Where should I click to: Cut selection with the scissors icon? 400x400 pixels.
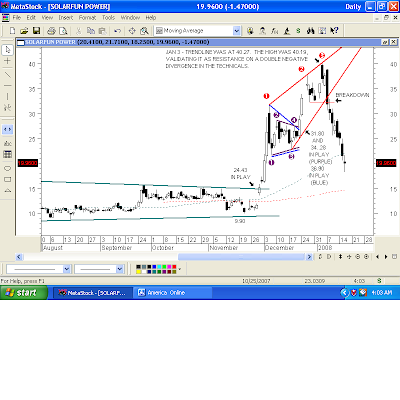78,31
